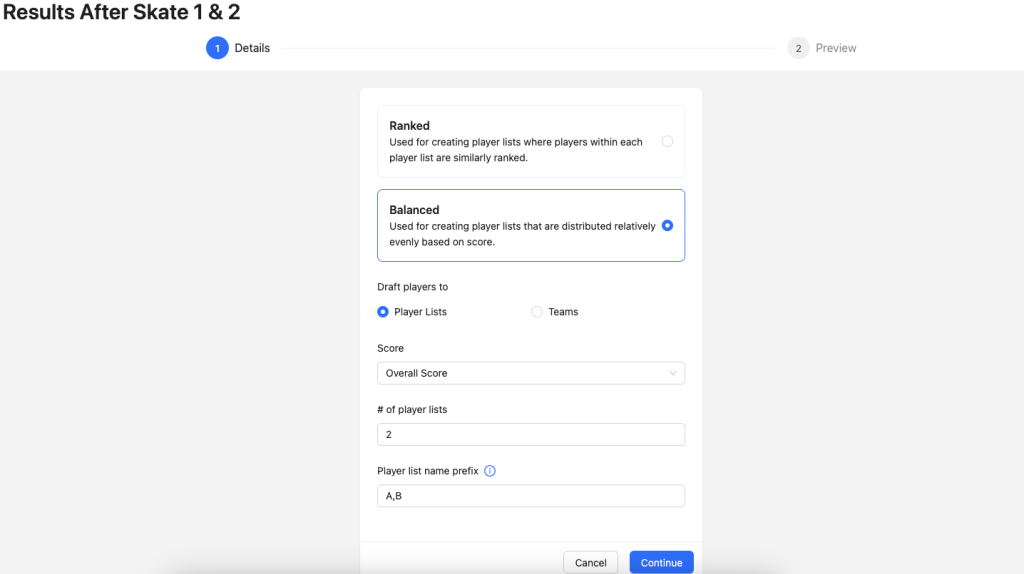This screenshot has width=1024, height=574.
Task: Choose the Teams draft option
Action: [537, 312]
